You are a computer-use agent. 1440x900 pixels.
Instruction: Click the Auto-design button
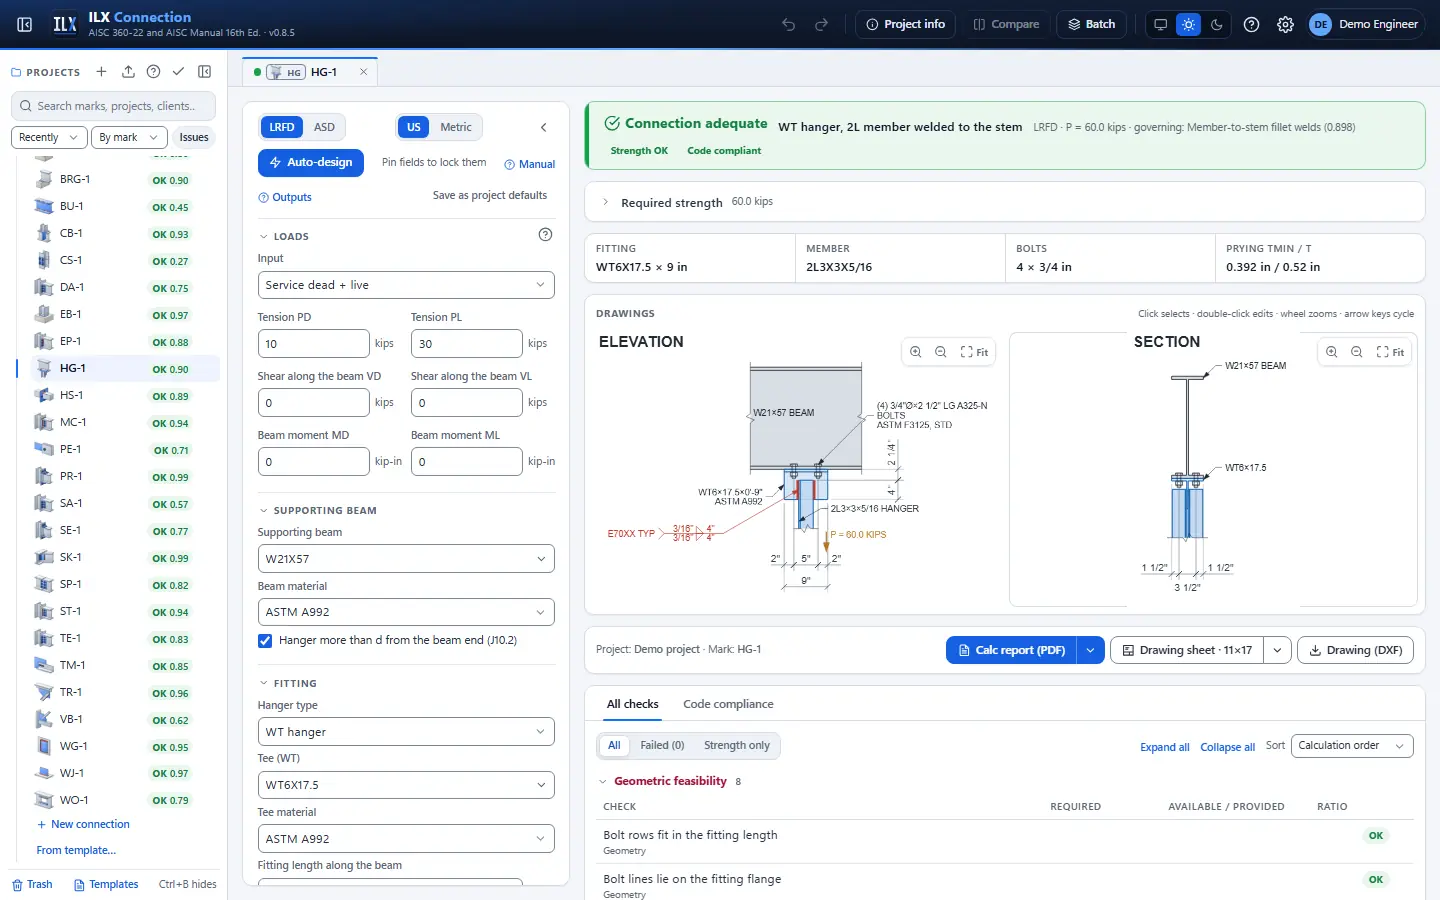pos(311,162)
